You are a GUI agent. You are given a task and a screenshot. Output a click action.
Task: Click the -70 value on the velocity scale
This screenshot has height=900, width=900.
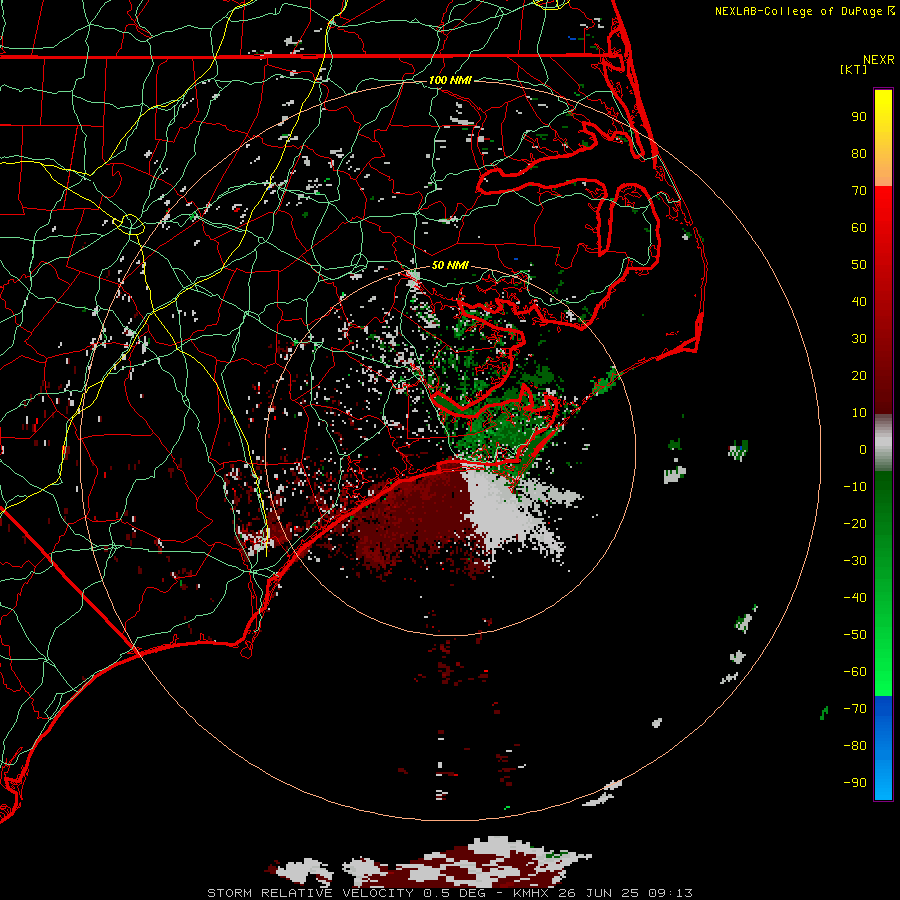coord(855,709)
